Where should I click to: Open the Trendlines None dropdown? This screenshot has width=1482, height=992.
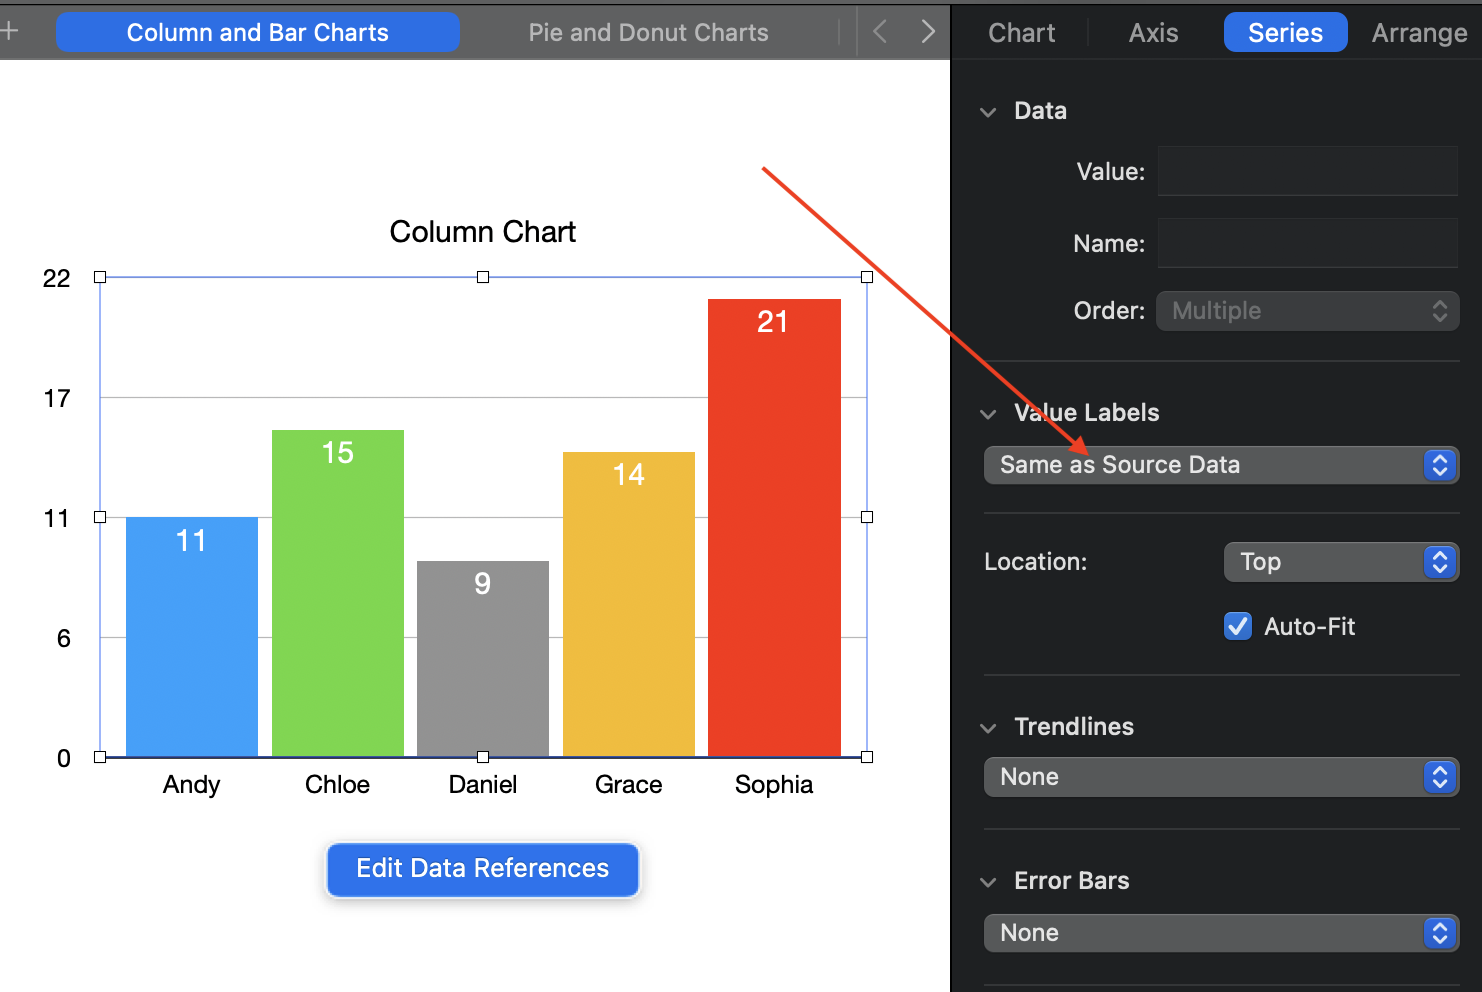(1220, 777)
